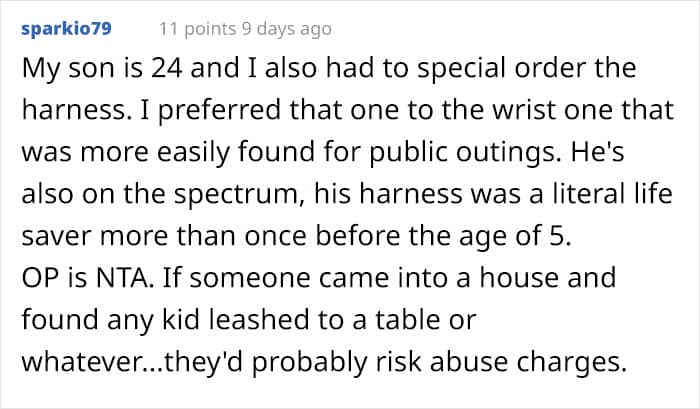Click the '11 points' score text
This screenshot has height=409, width=700.
pyautogui.click(x=198, y=29)
